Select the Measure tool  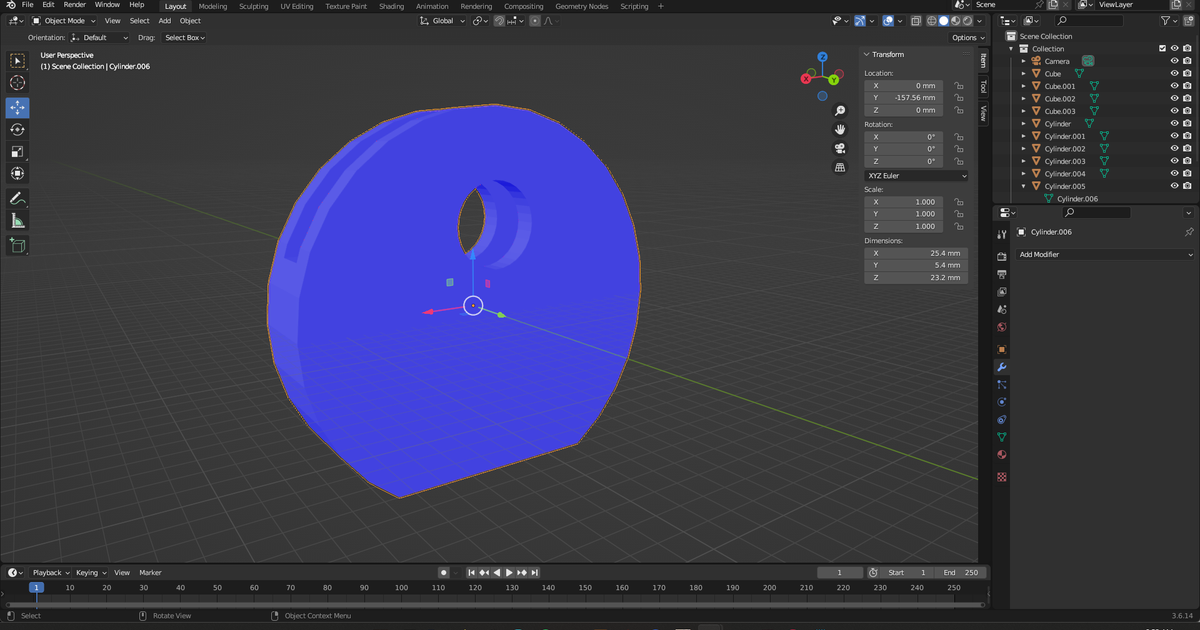tap(17, 219)
